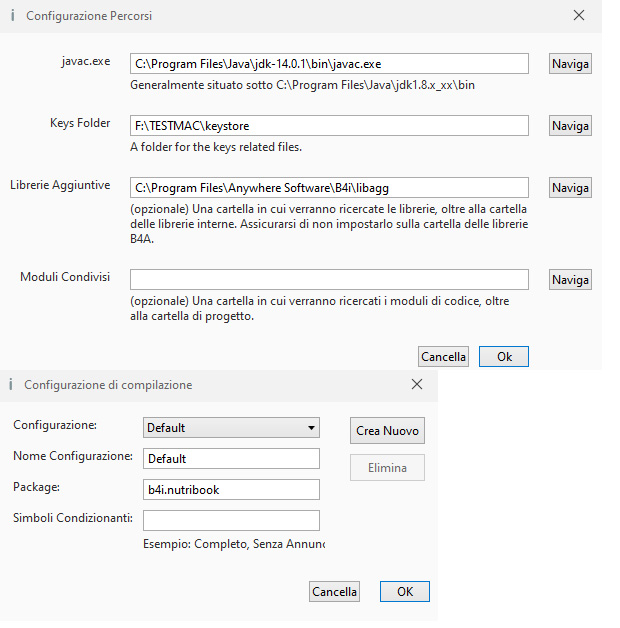Click the empty Moduli Condivisi field
Image resolution: width=620 pixels, height=628 pixels.
point(329,280)
